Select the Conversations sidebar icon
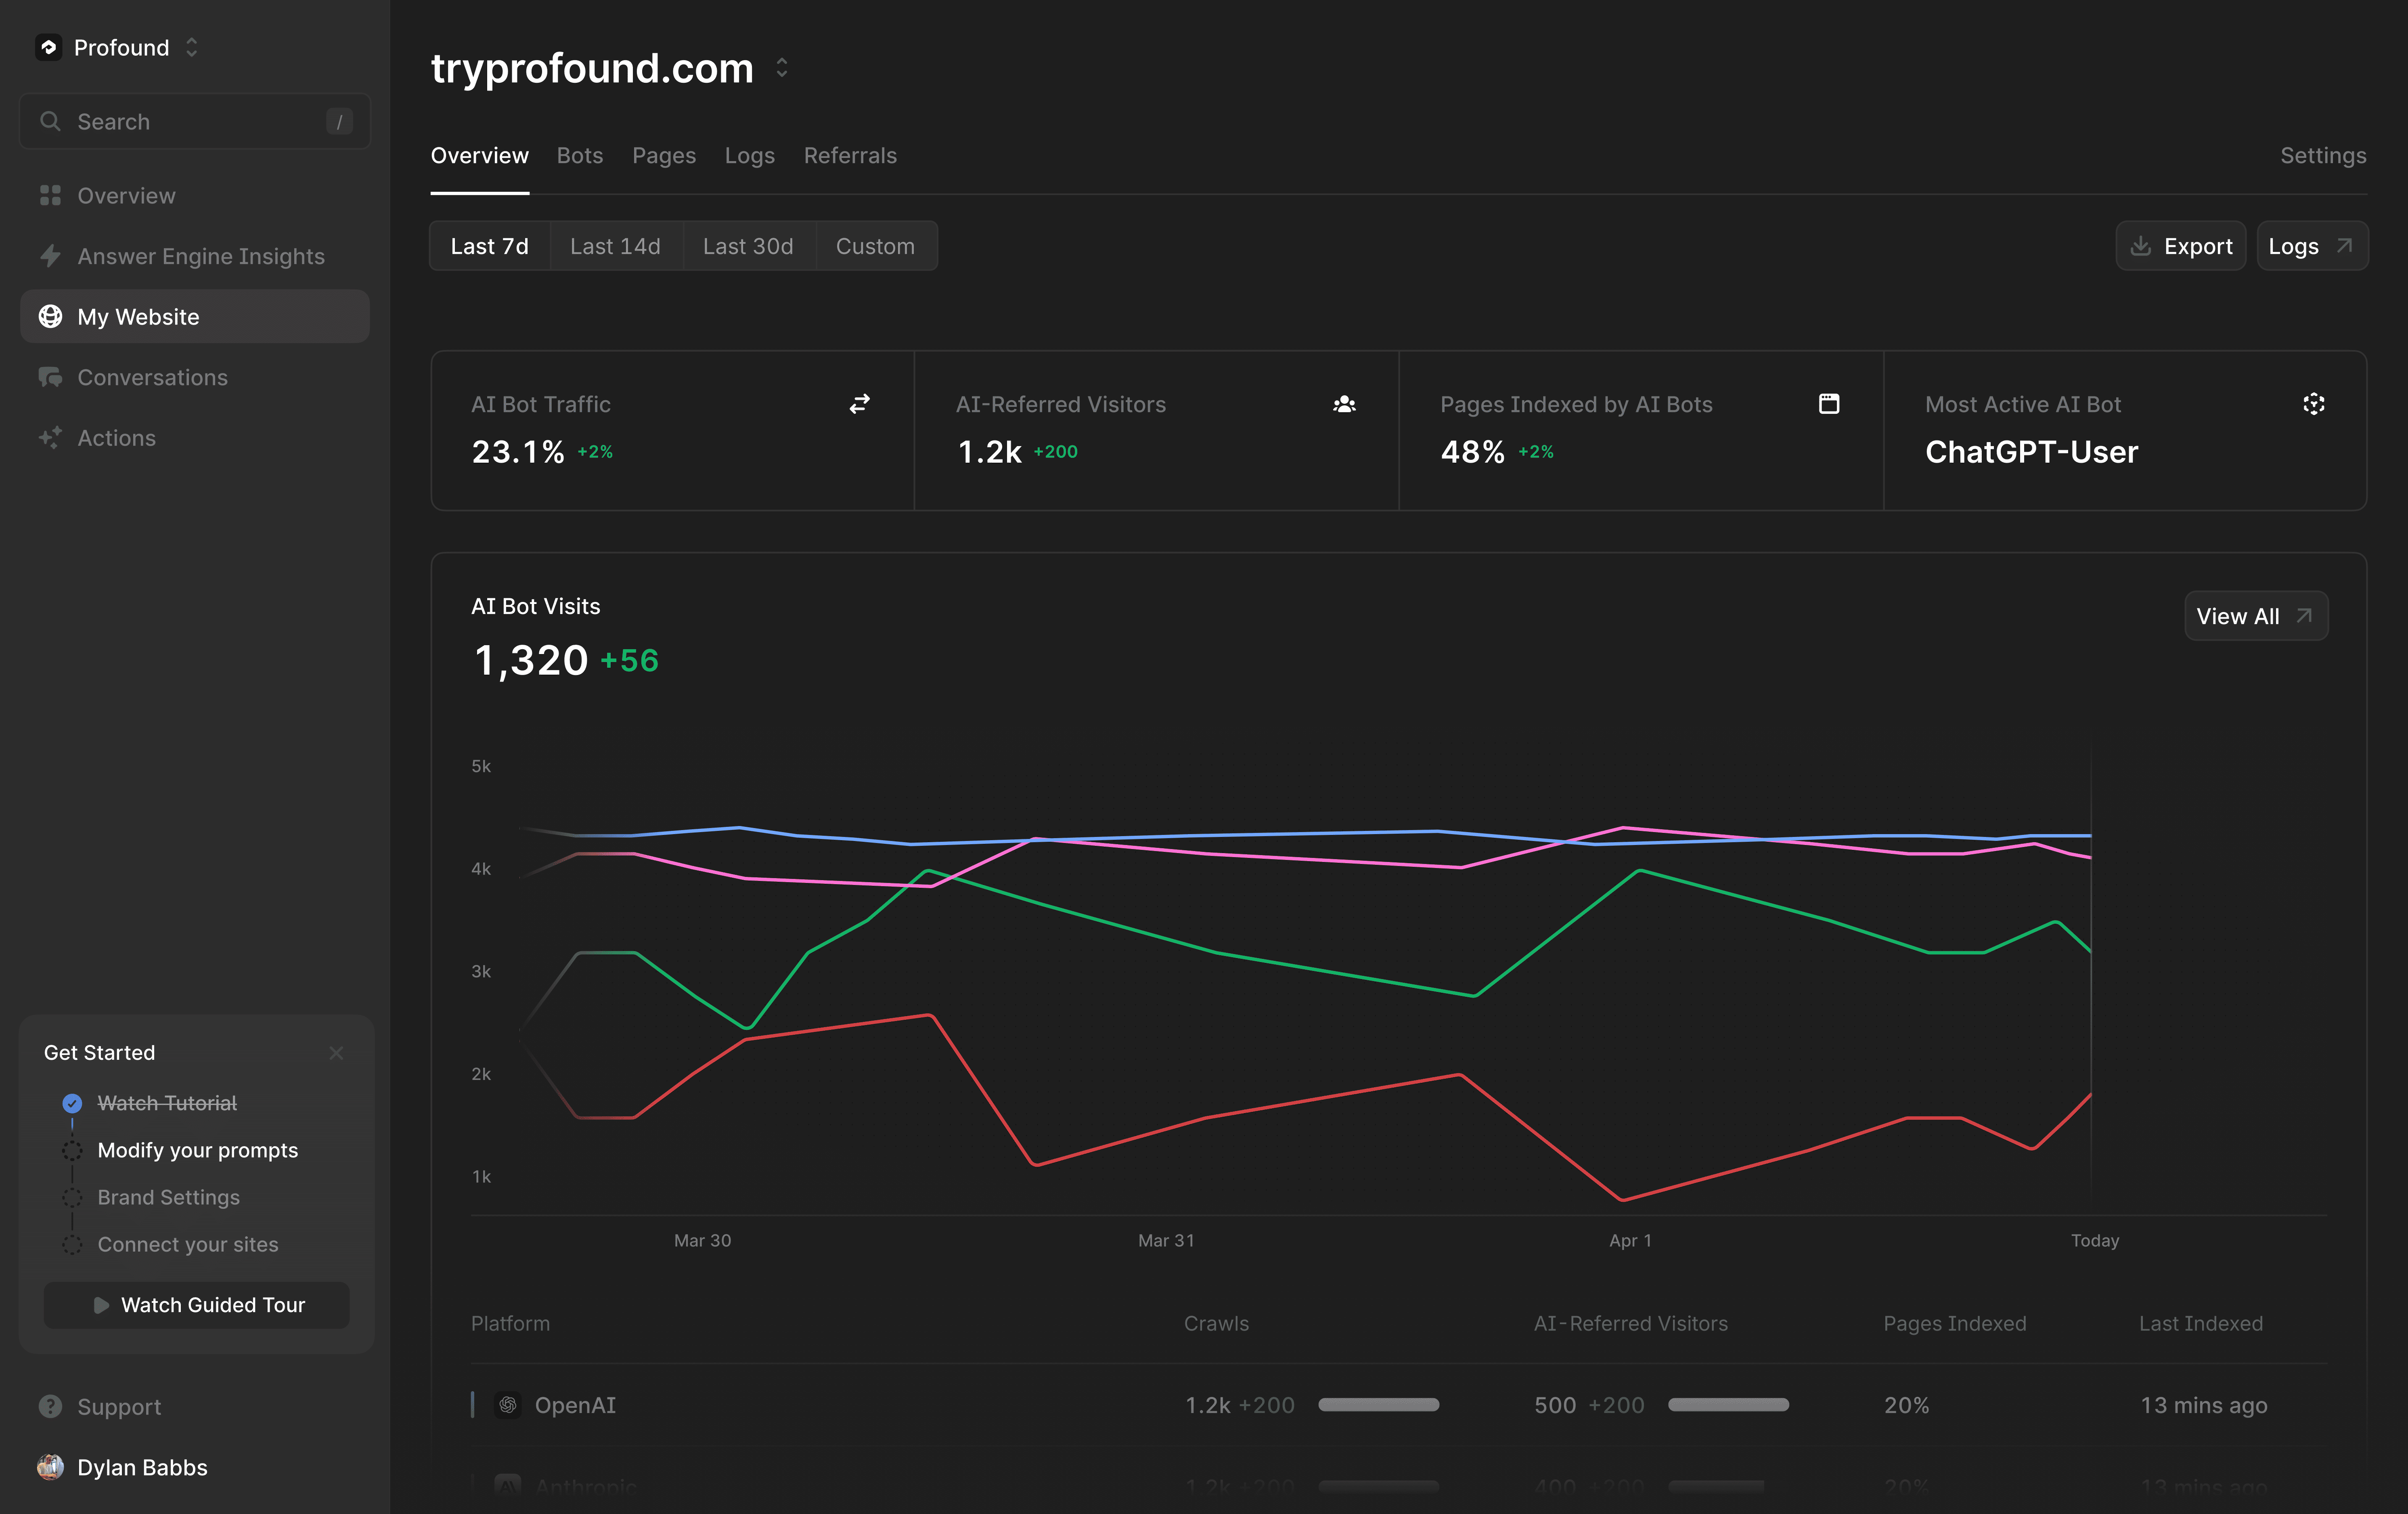Viewport: 2408px width, 1514px height. click(51, 377)
